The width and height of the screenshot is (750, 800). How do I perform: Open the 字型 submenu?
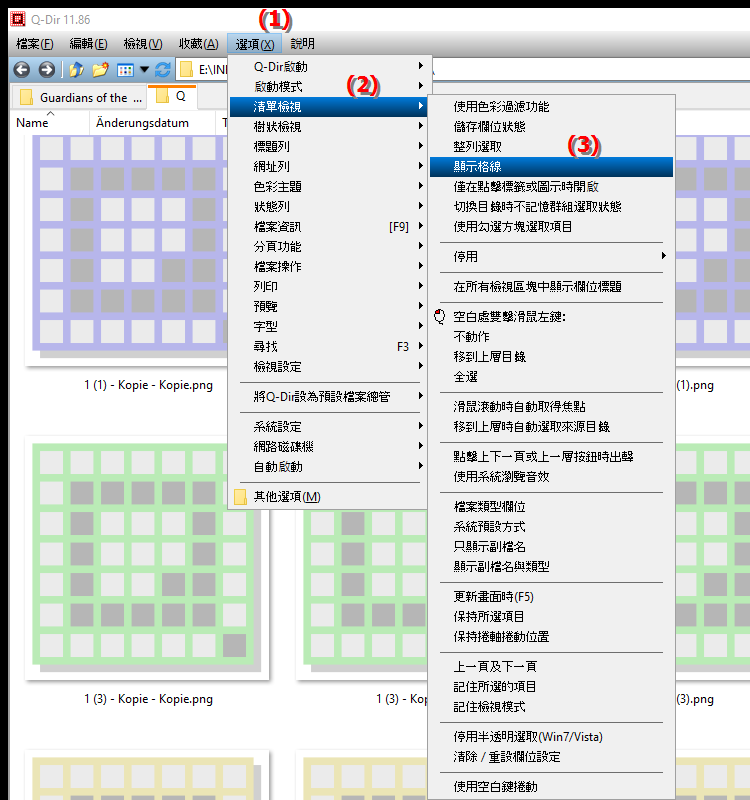(328, 326)
